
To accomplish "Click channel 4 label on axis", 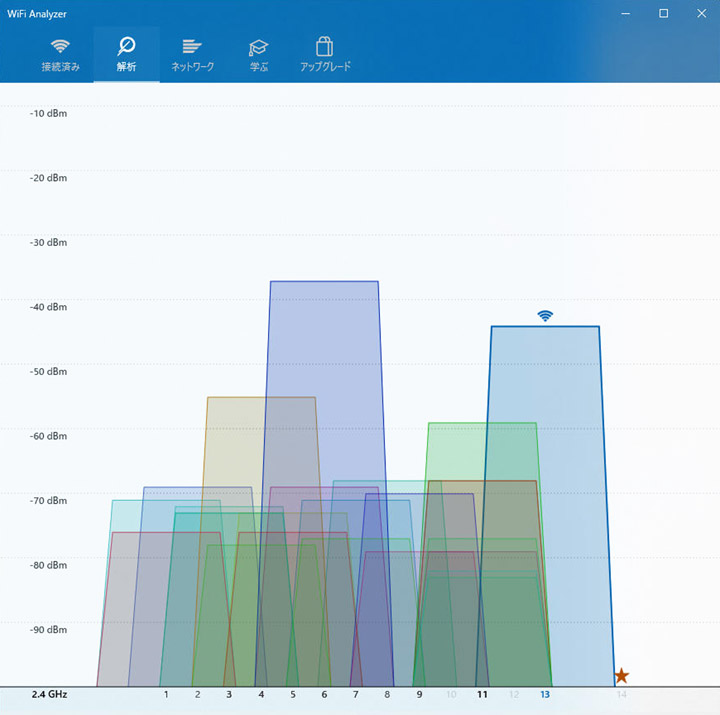I will [261, 694].
